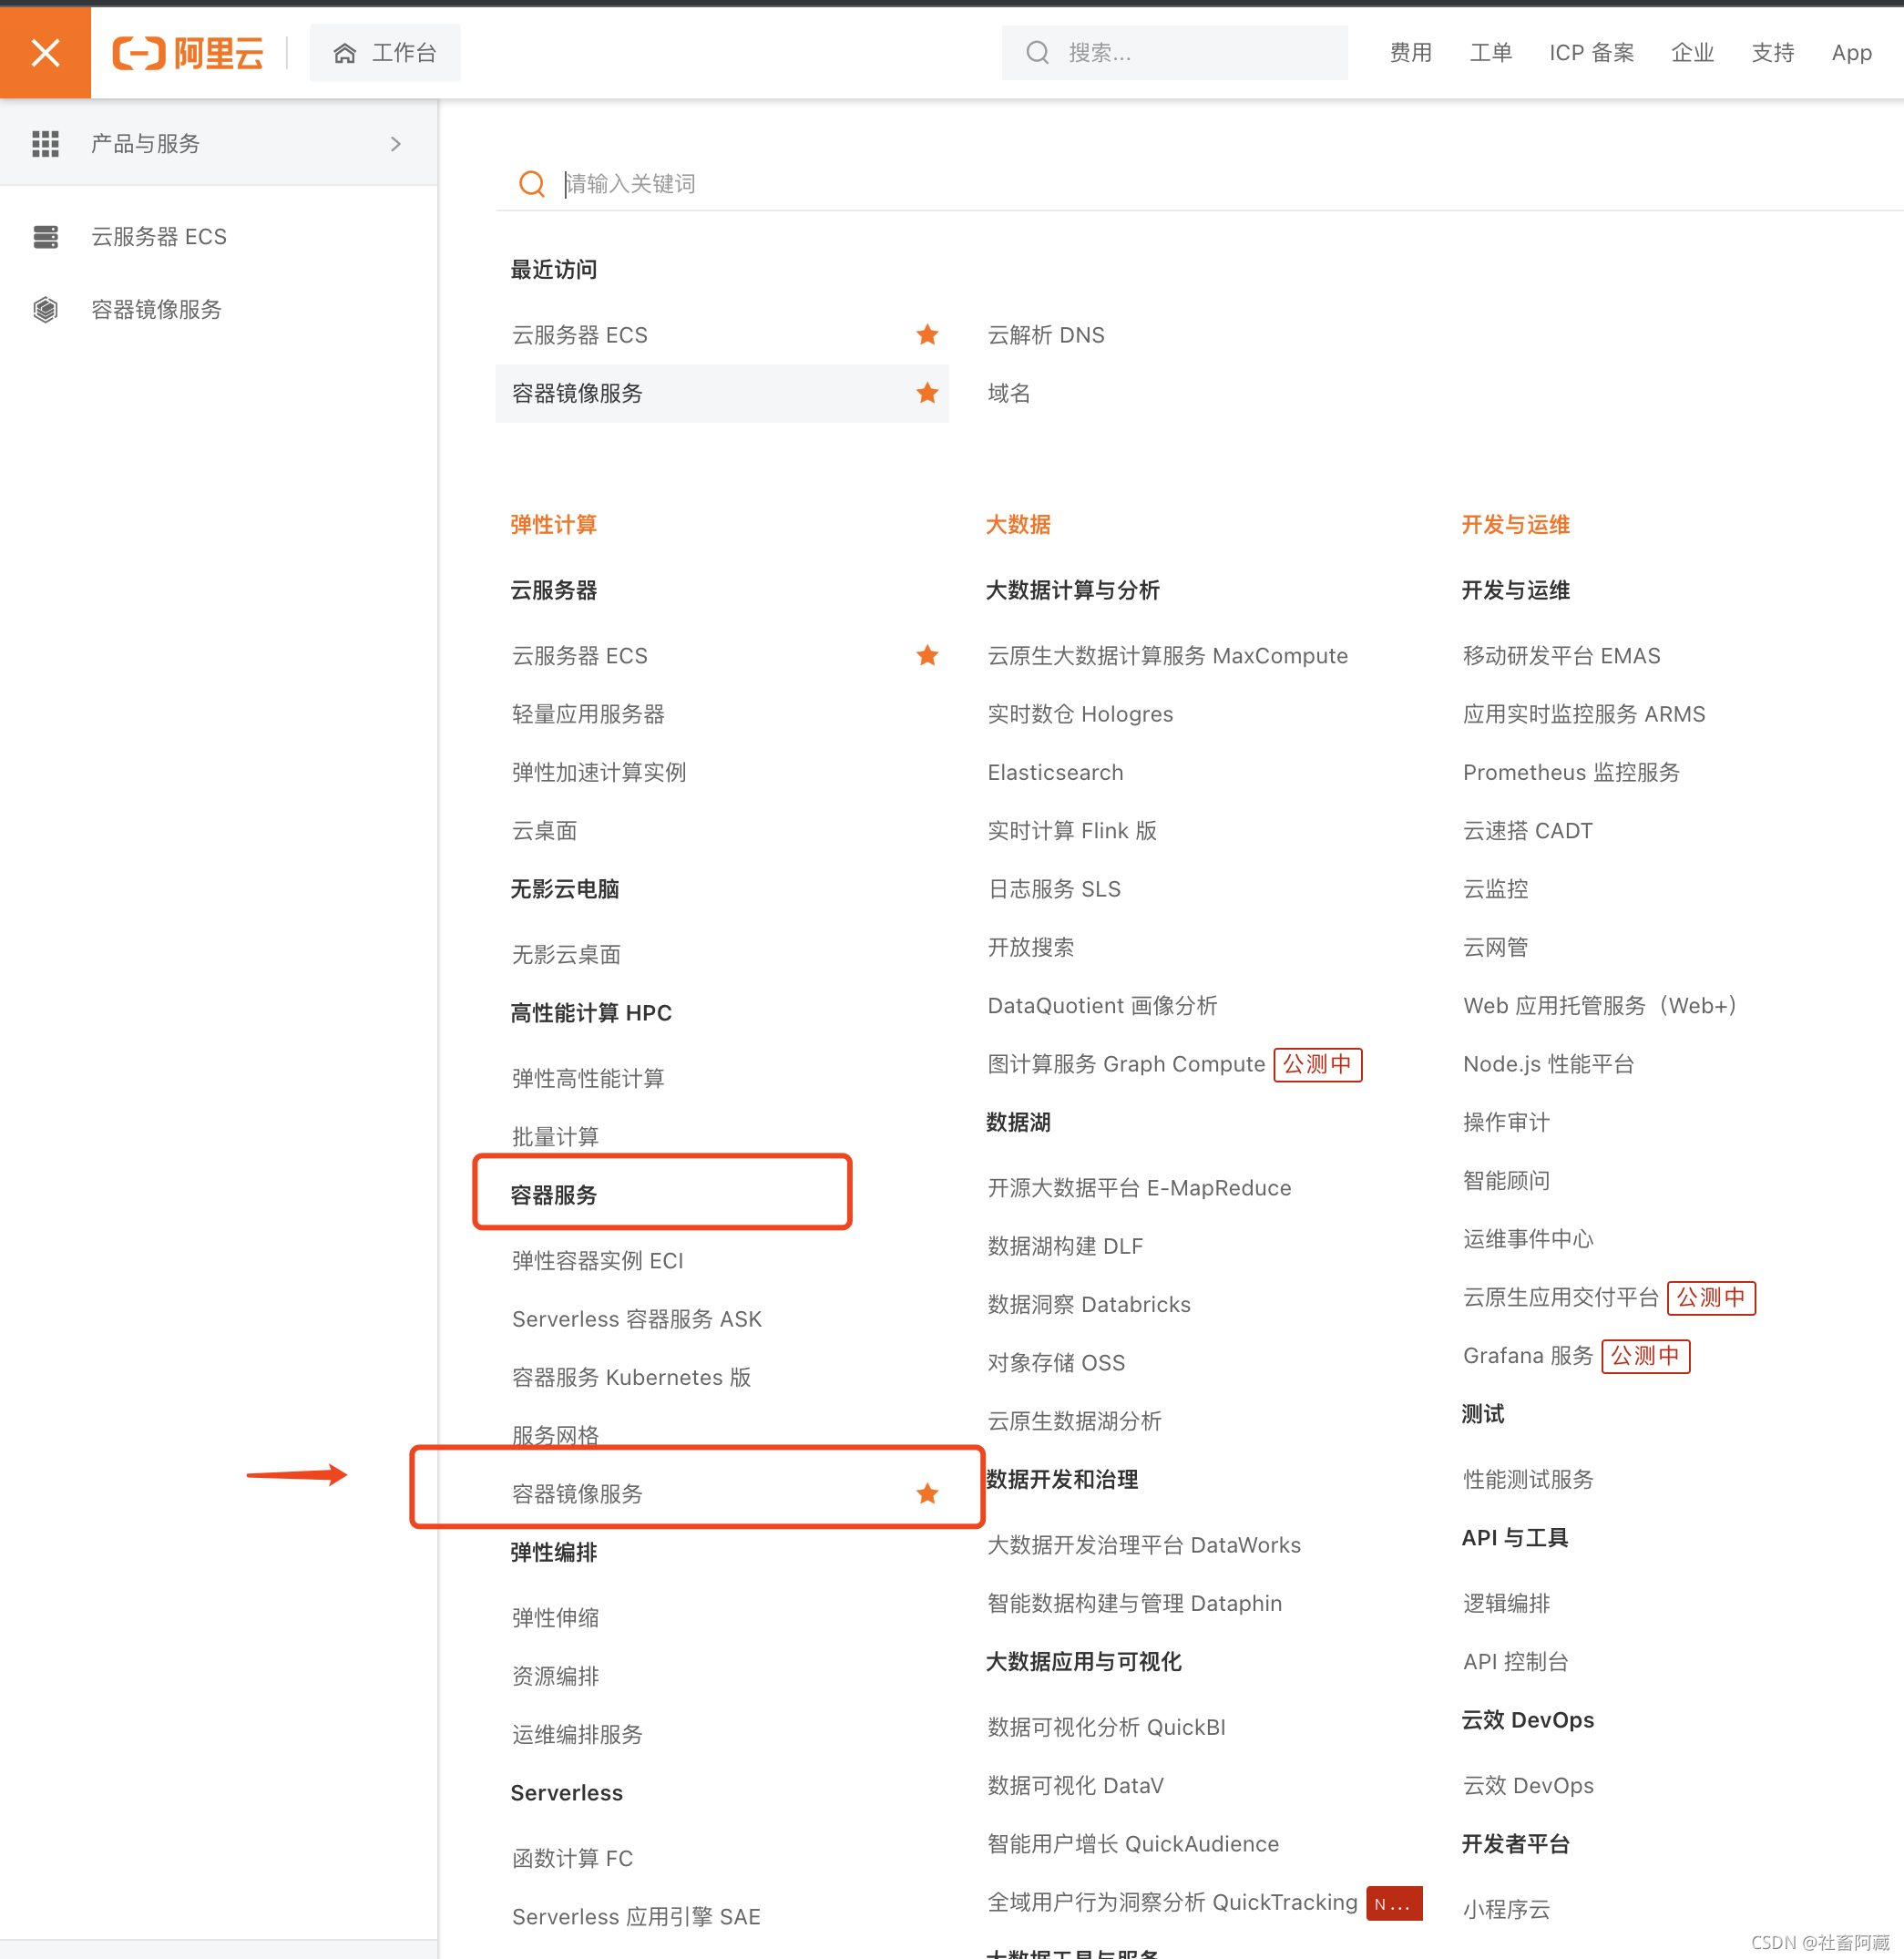Viewport: 1904px width, 1959px height.
Task: Open 大数据开发治理平台 DataWorks
Action: (1144, 1545)
